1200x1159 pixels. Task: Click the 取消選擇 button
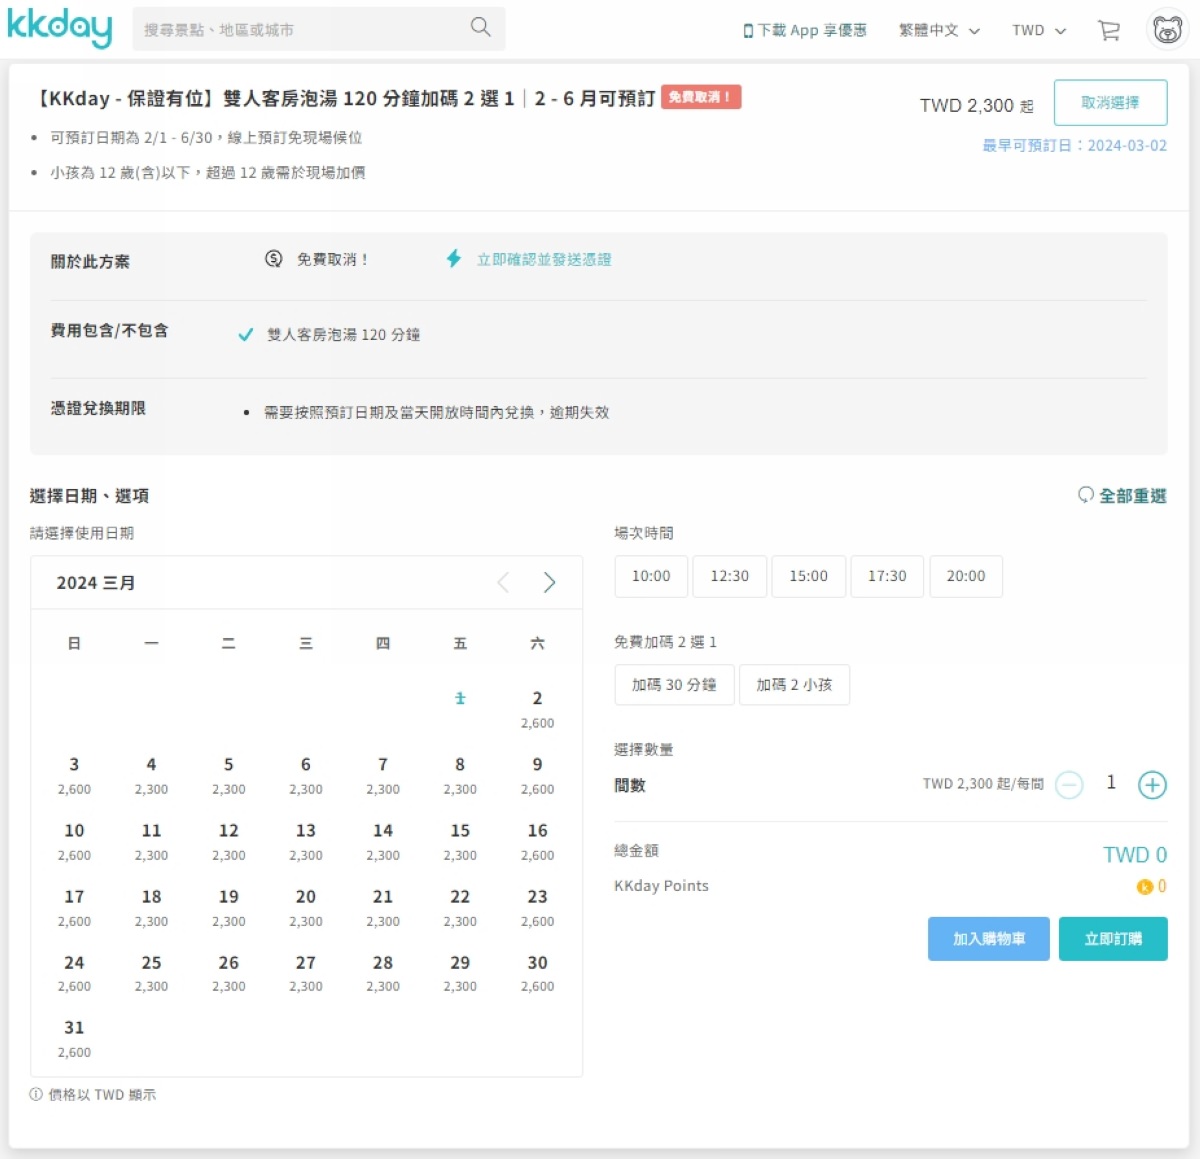pyautogui.click(x=1110, y=103)
